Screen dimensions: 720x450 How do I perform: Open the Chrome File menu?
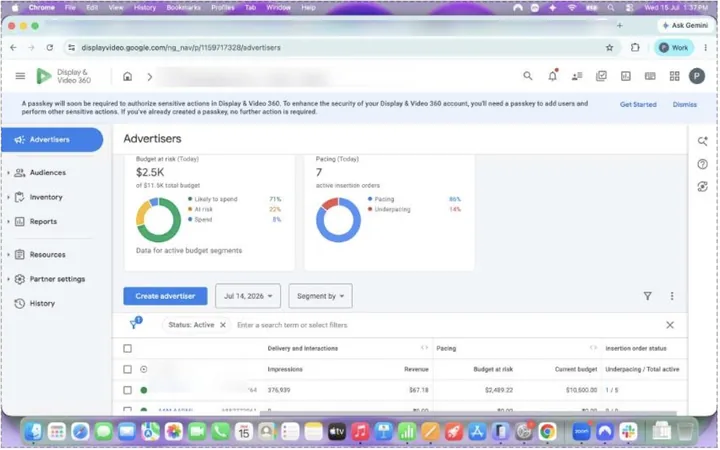click(x=70, y=7)
